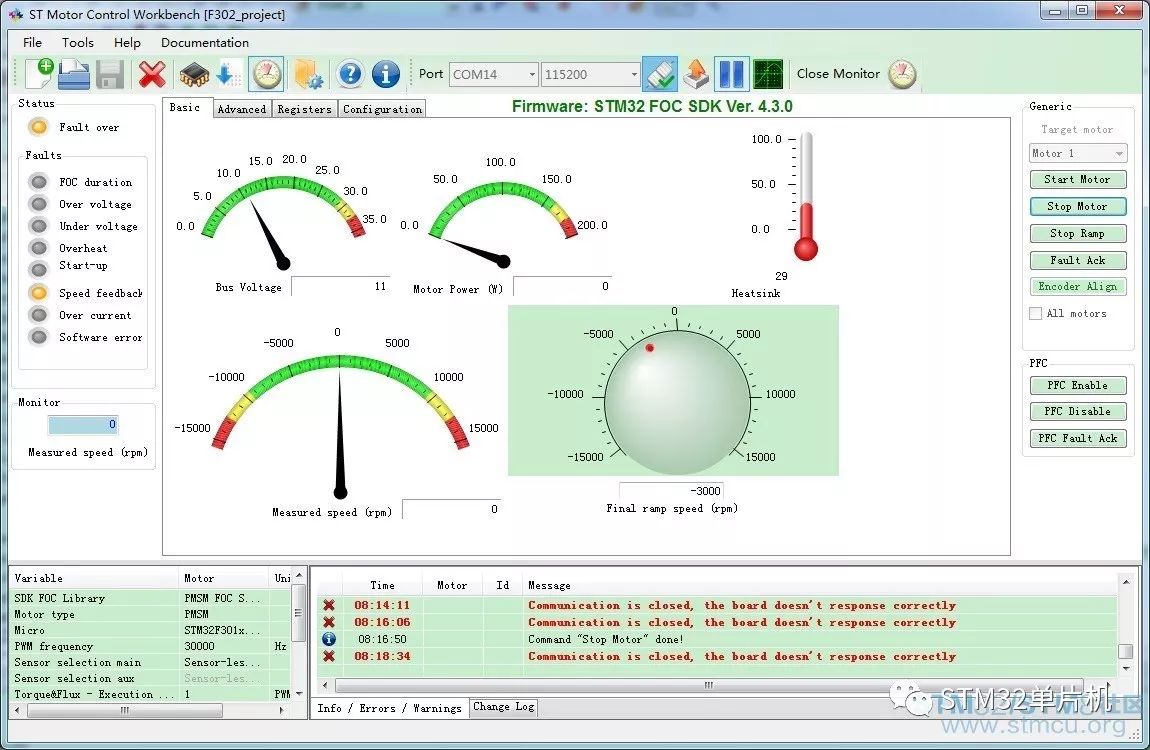1150x750 pixels.
Task: Open the Documentation menu
Action: (x=205, y=43)
